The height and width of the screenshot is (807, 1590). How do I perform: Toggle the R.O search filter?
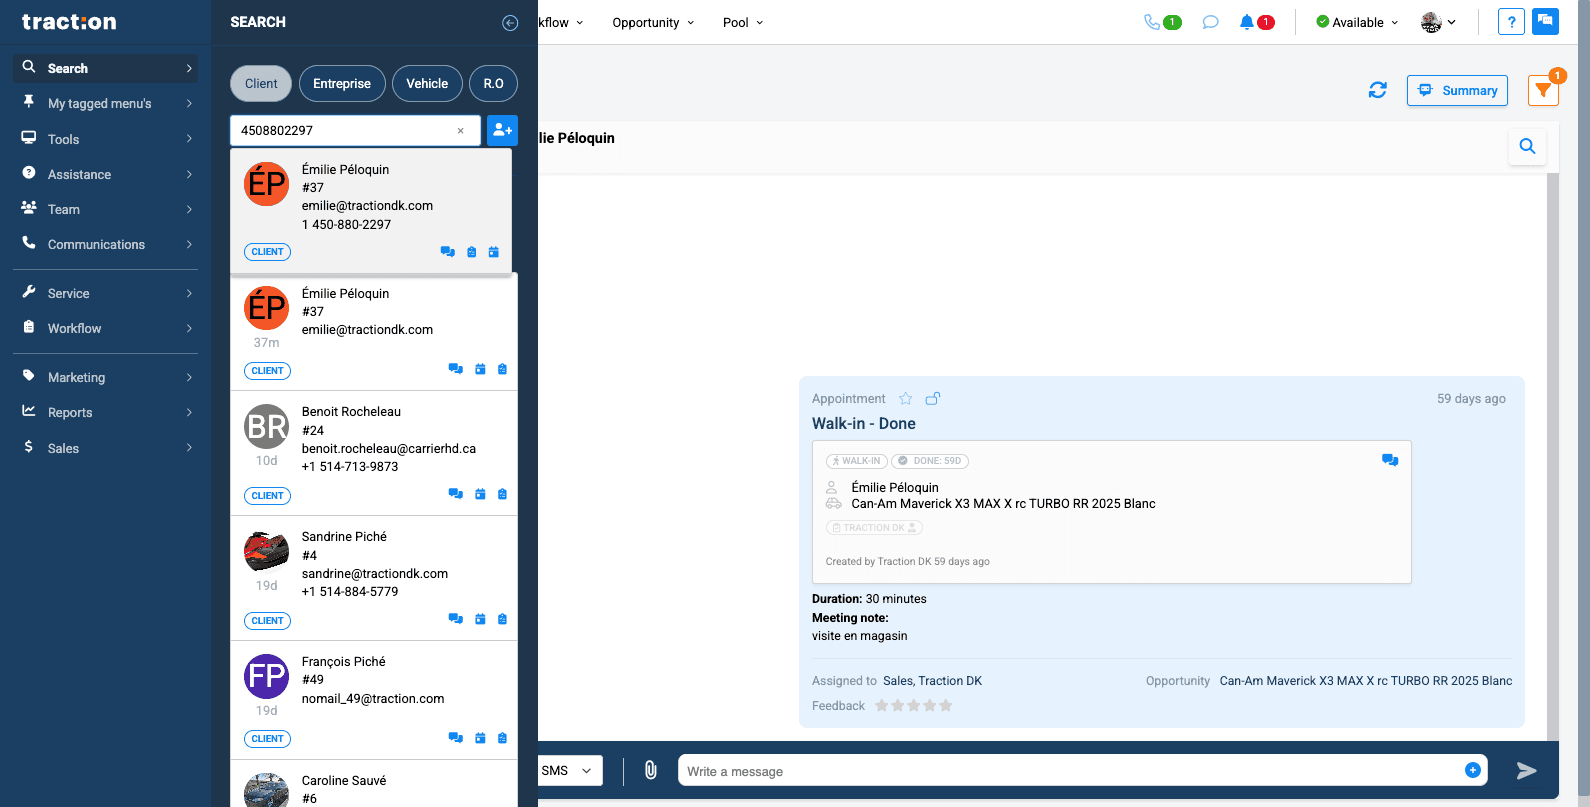[493, 84]
